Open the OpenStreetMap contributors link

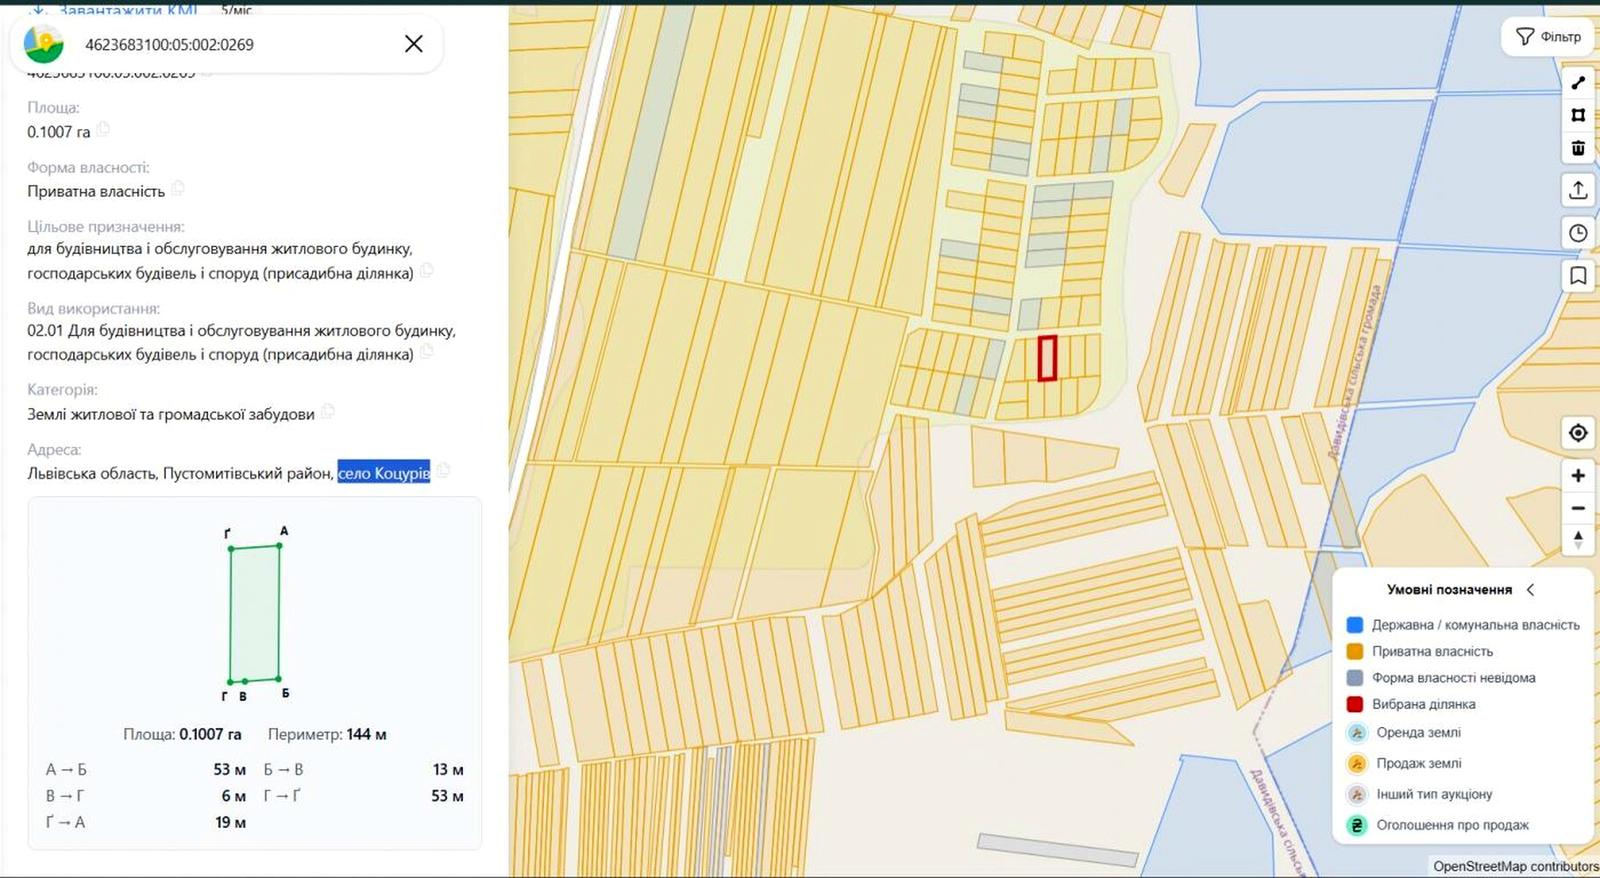[1515, 866]
